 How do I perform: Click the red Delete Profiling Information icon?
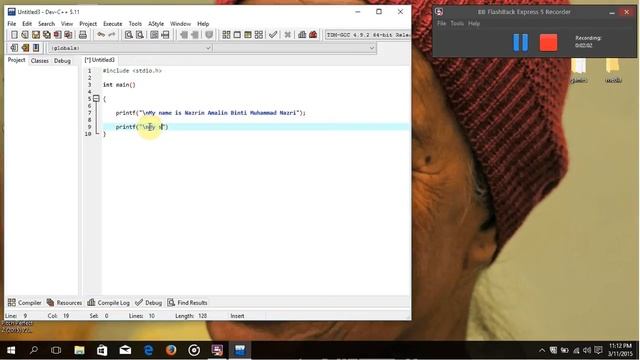coord(313,35)
